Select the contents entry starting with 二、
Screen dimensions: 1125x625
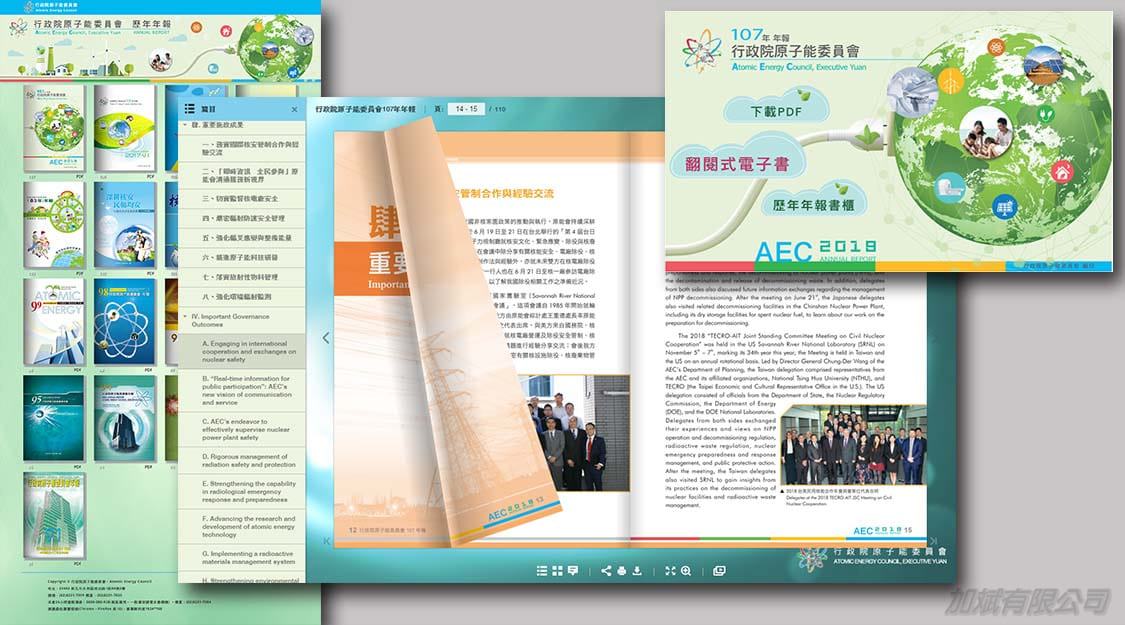pos(241,175)
